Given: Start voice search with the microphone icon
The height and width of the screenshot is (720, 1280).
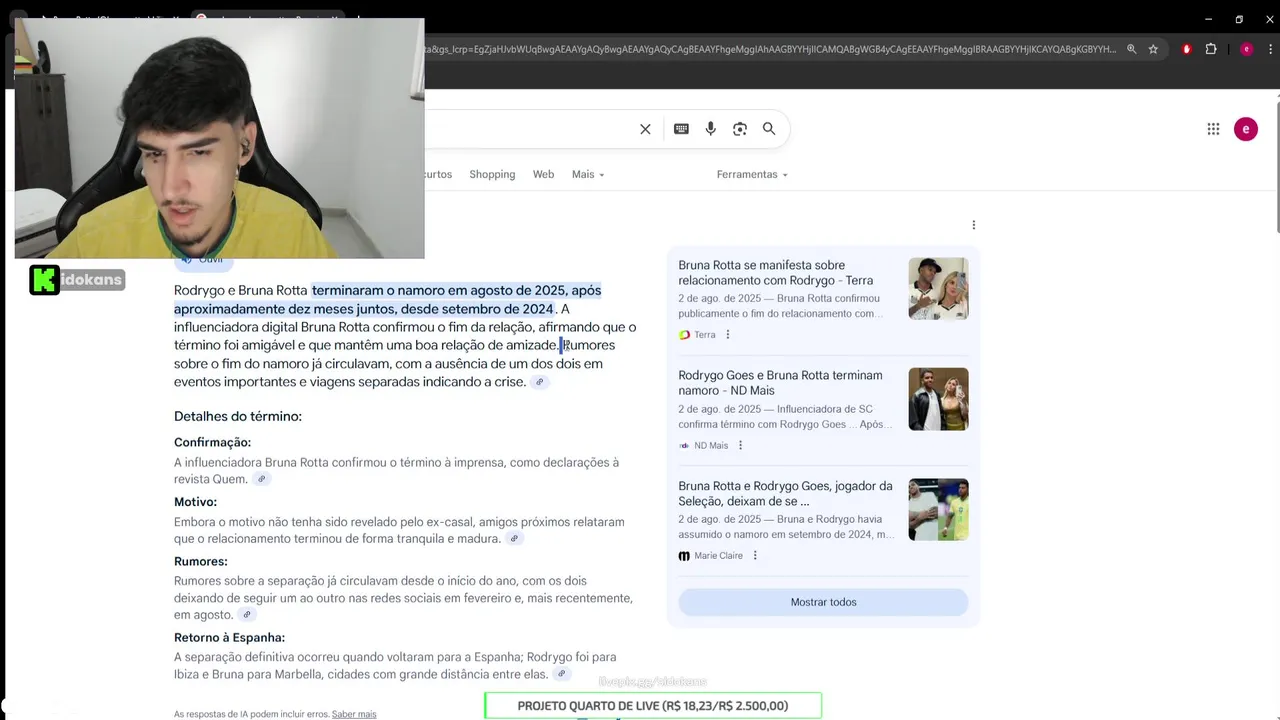Looking at the screenshot, I should click(711, 129).
